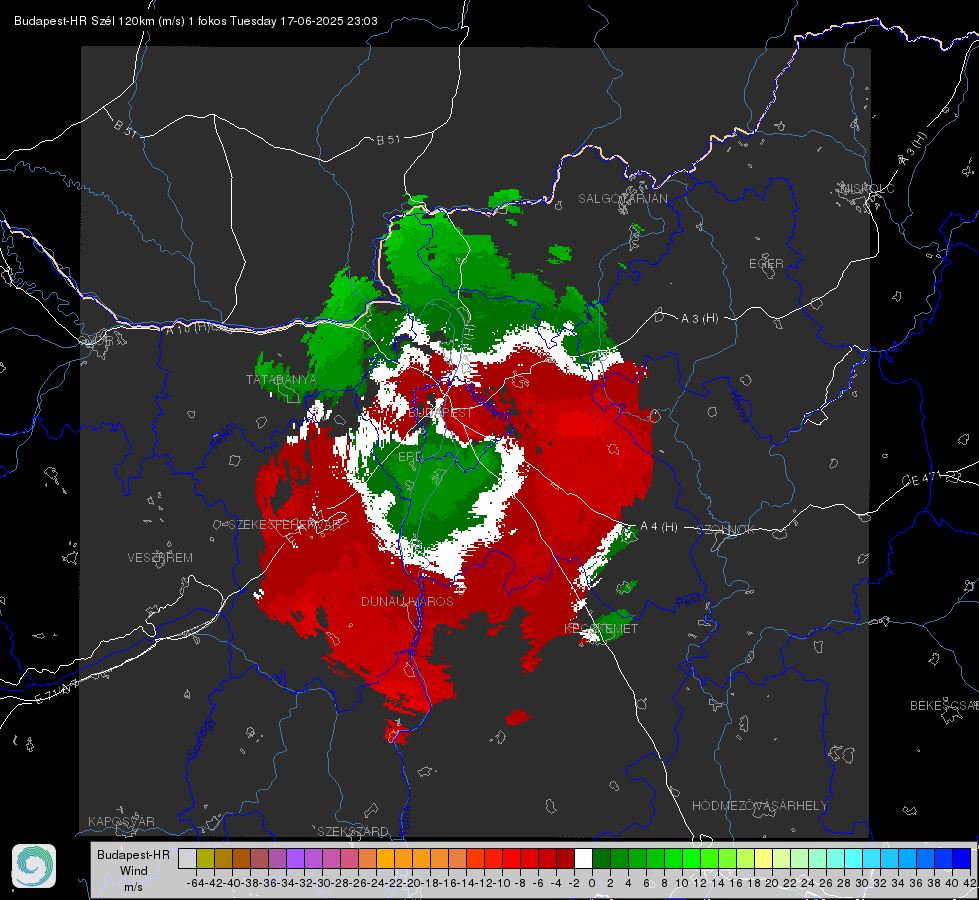Click the MISKOLC city label
979x900 pixels.
pyautogui.click(x=867, y=188)
